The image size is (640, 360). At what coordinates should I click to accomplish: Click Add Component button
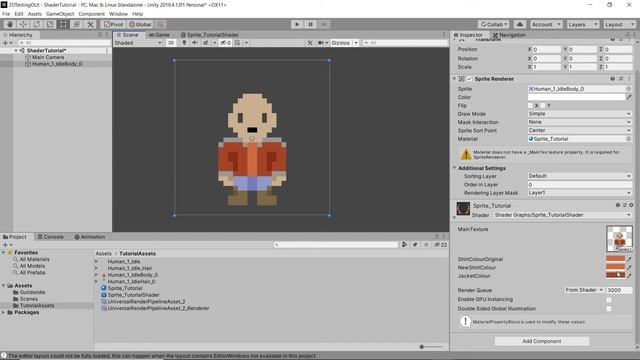pos(542,341)
